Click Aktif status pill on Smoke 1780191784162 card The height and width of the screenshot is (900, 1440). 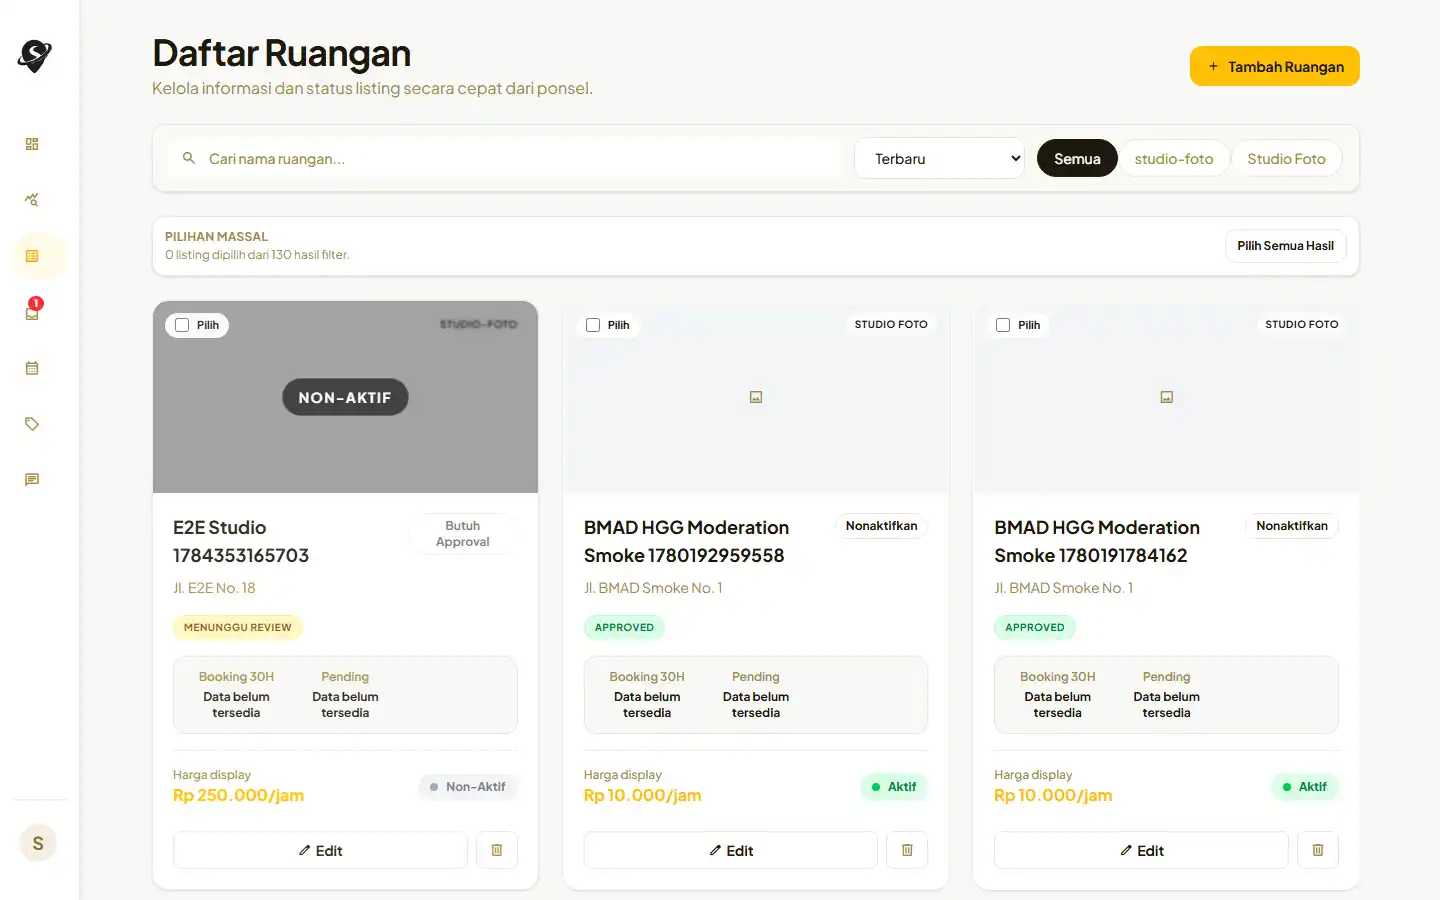click(1304, 787)
